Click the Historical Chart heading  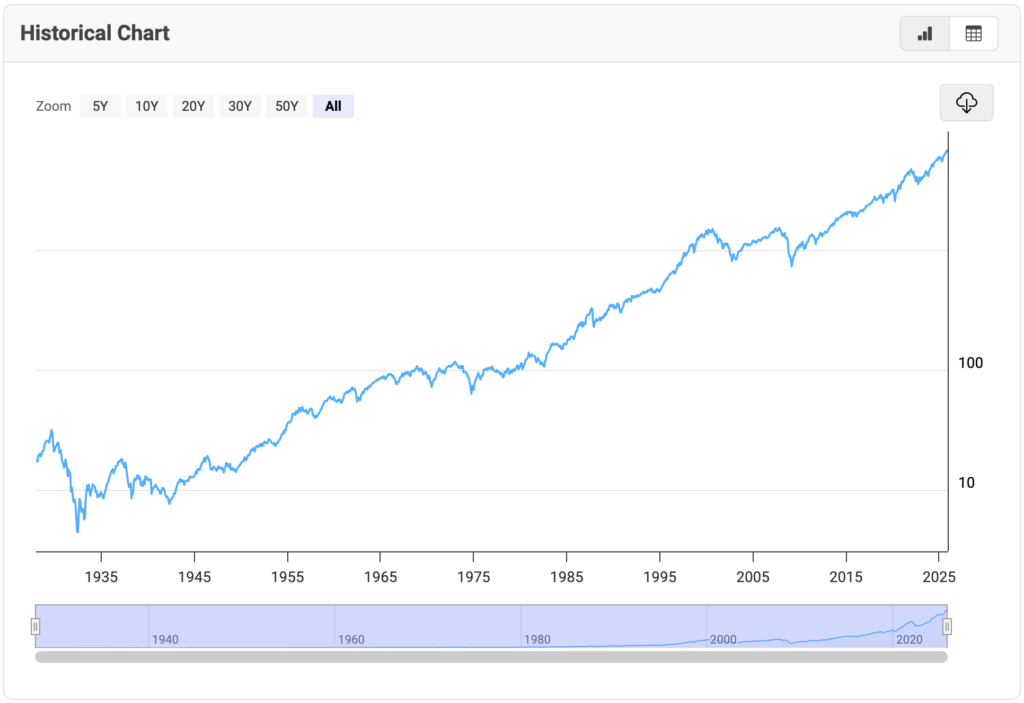tap(95, 33)
